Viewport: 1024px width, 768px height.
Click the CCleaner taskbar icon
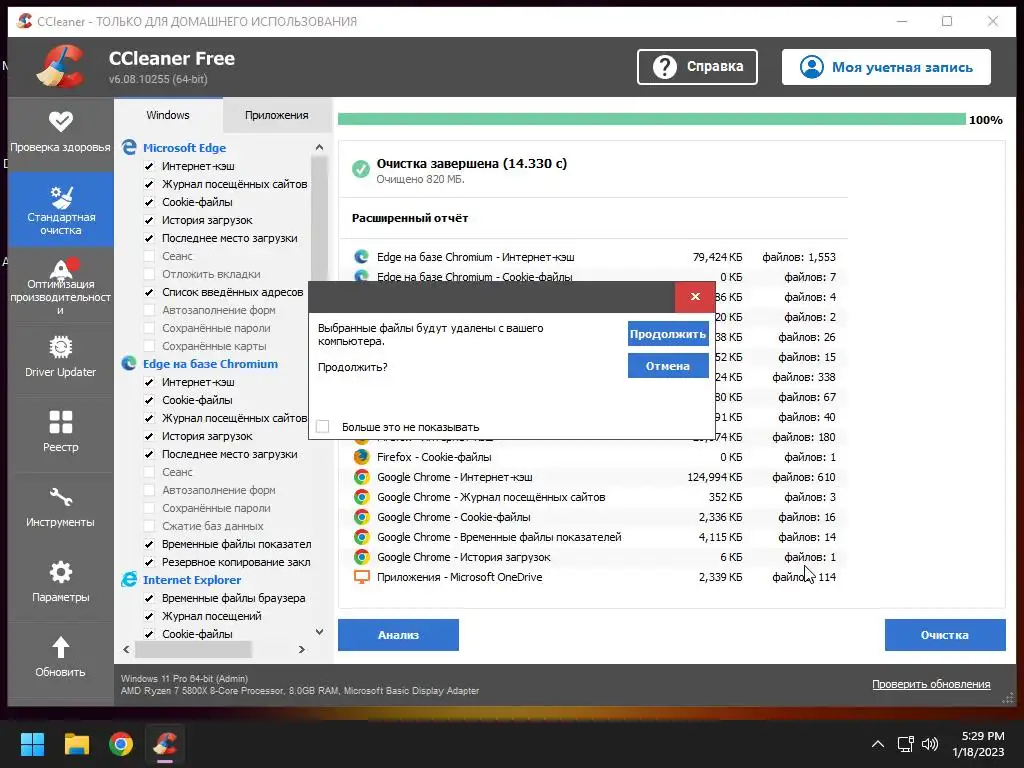click(x=165, y=744)
